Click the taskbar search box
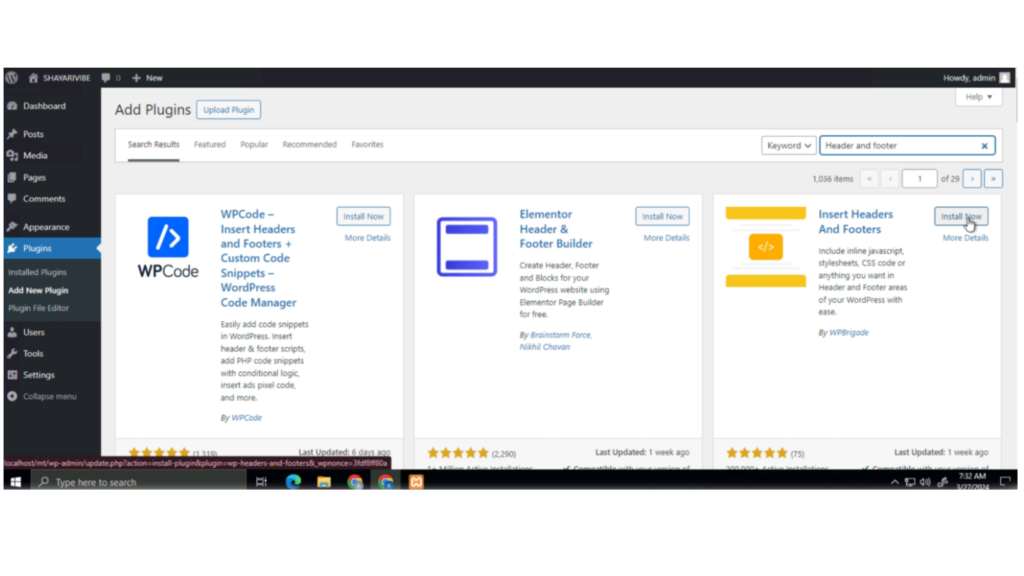The height and width of the screenshot is (576, 1024). 138,482
